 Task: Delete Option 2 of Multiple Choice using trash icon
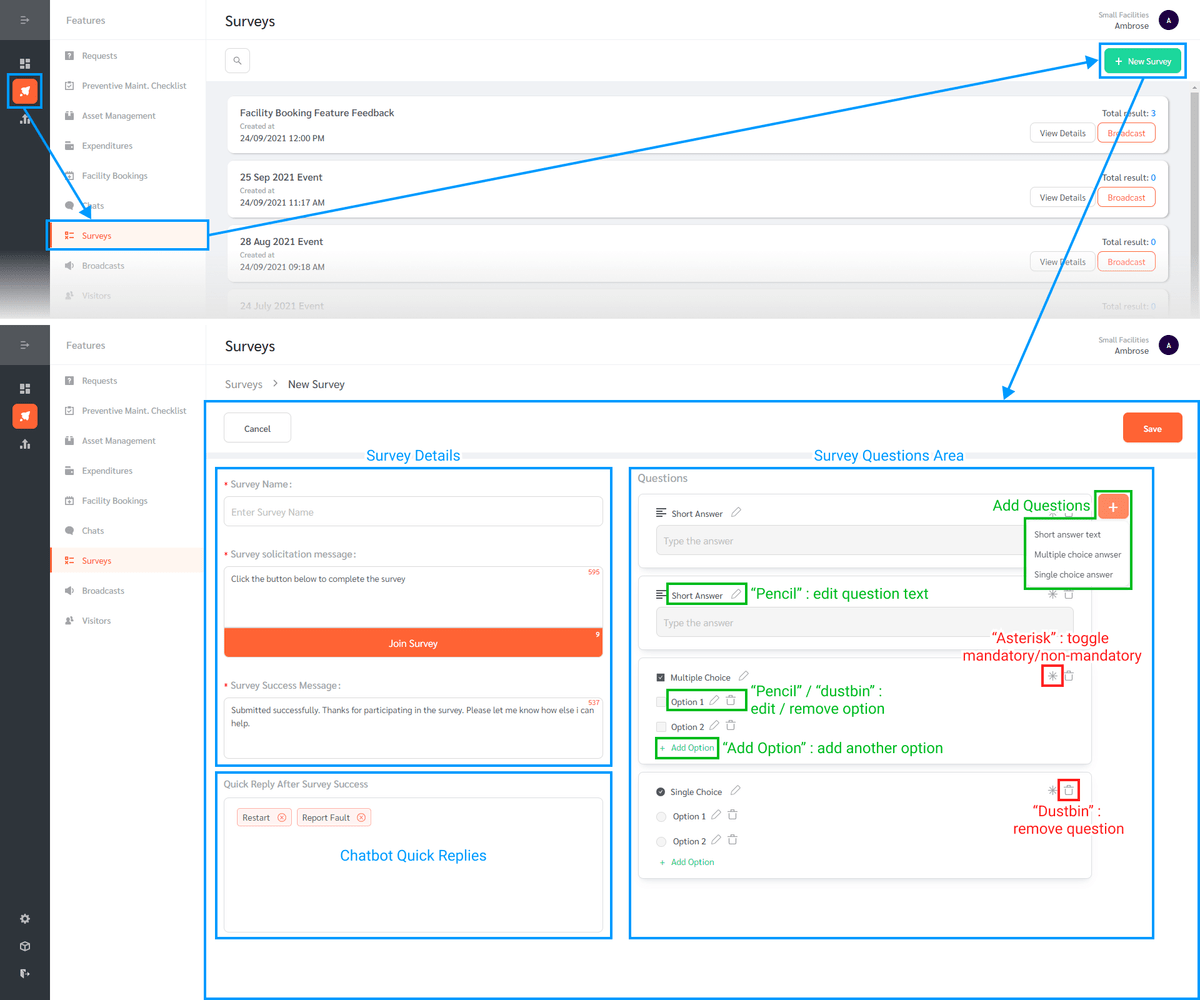coord(730,726)
